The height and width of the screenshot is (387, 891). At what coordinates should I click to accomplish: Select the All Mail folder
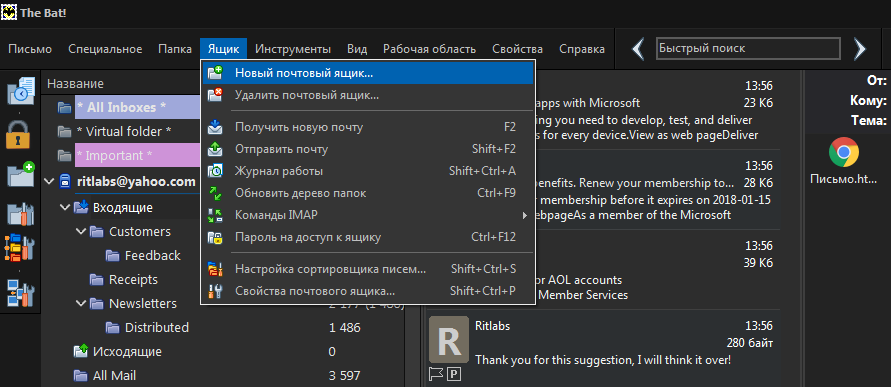click(115, 376)
